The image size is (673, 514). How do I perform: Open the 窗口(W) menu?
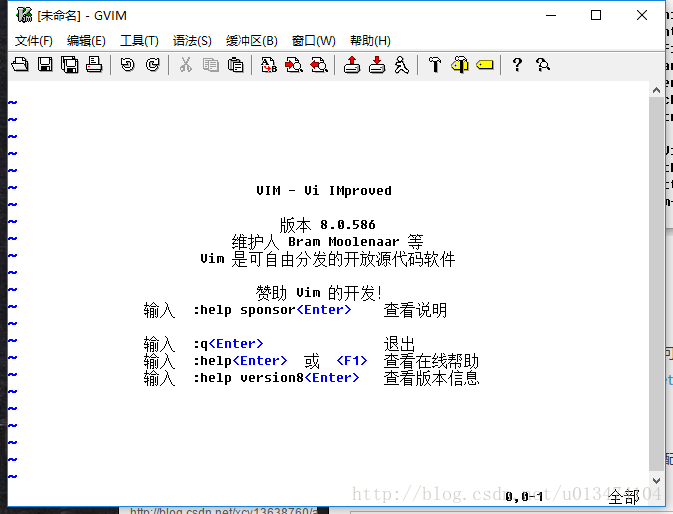coord(313,41)
